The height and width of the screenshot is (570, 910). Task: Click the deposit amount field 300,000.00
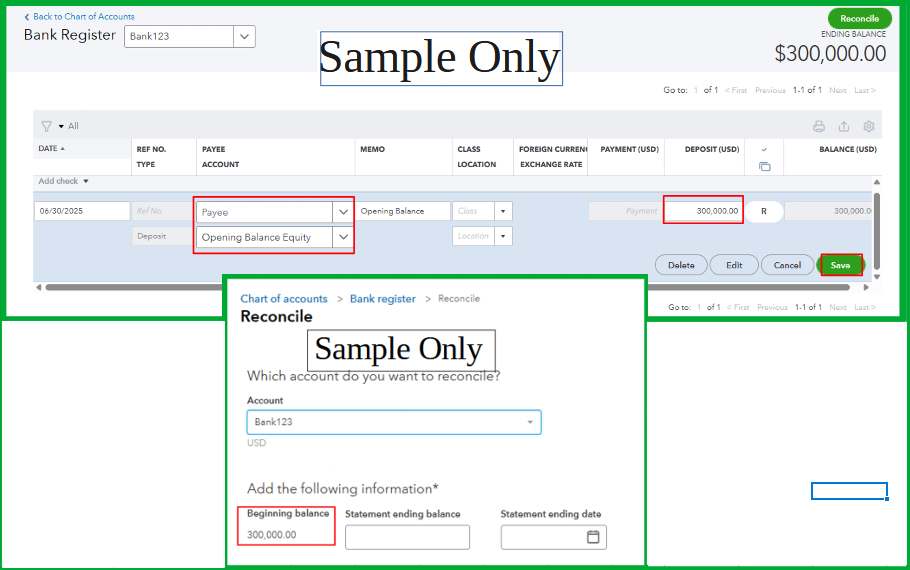click(703, 211)
